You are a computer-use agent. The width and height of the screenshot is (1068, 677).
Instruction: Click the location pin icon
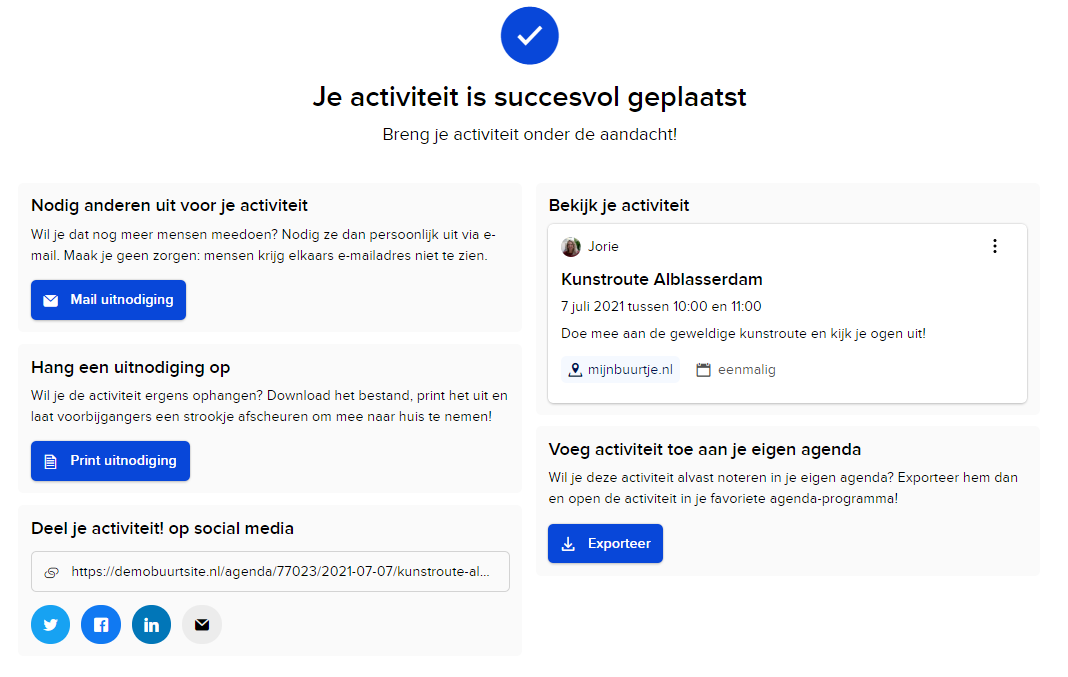(x=575, y=370)
